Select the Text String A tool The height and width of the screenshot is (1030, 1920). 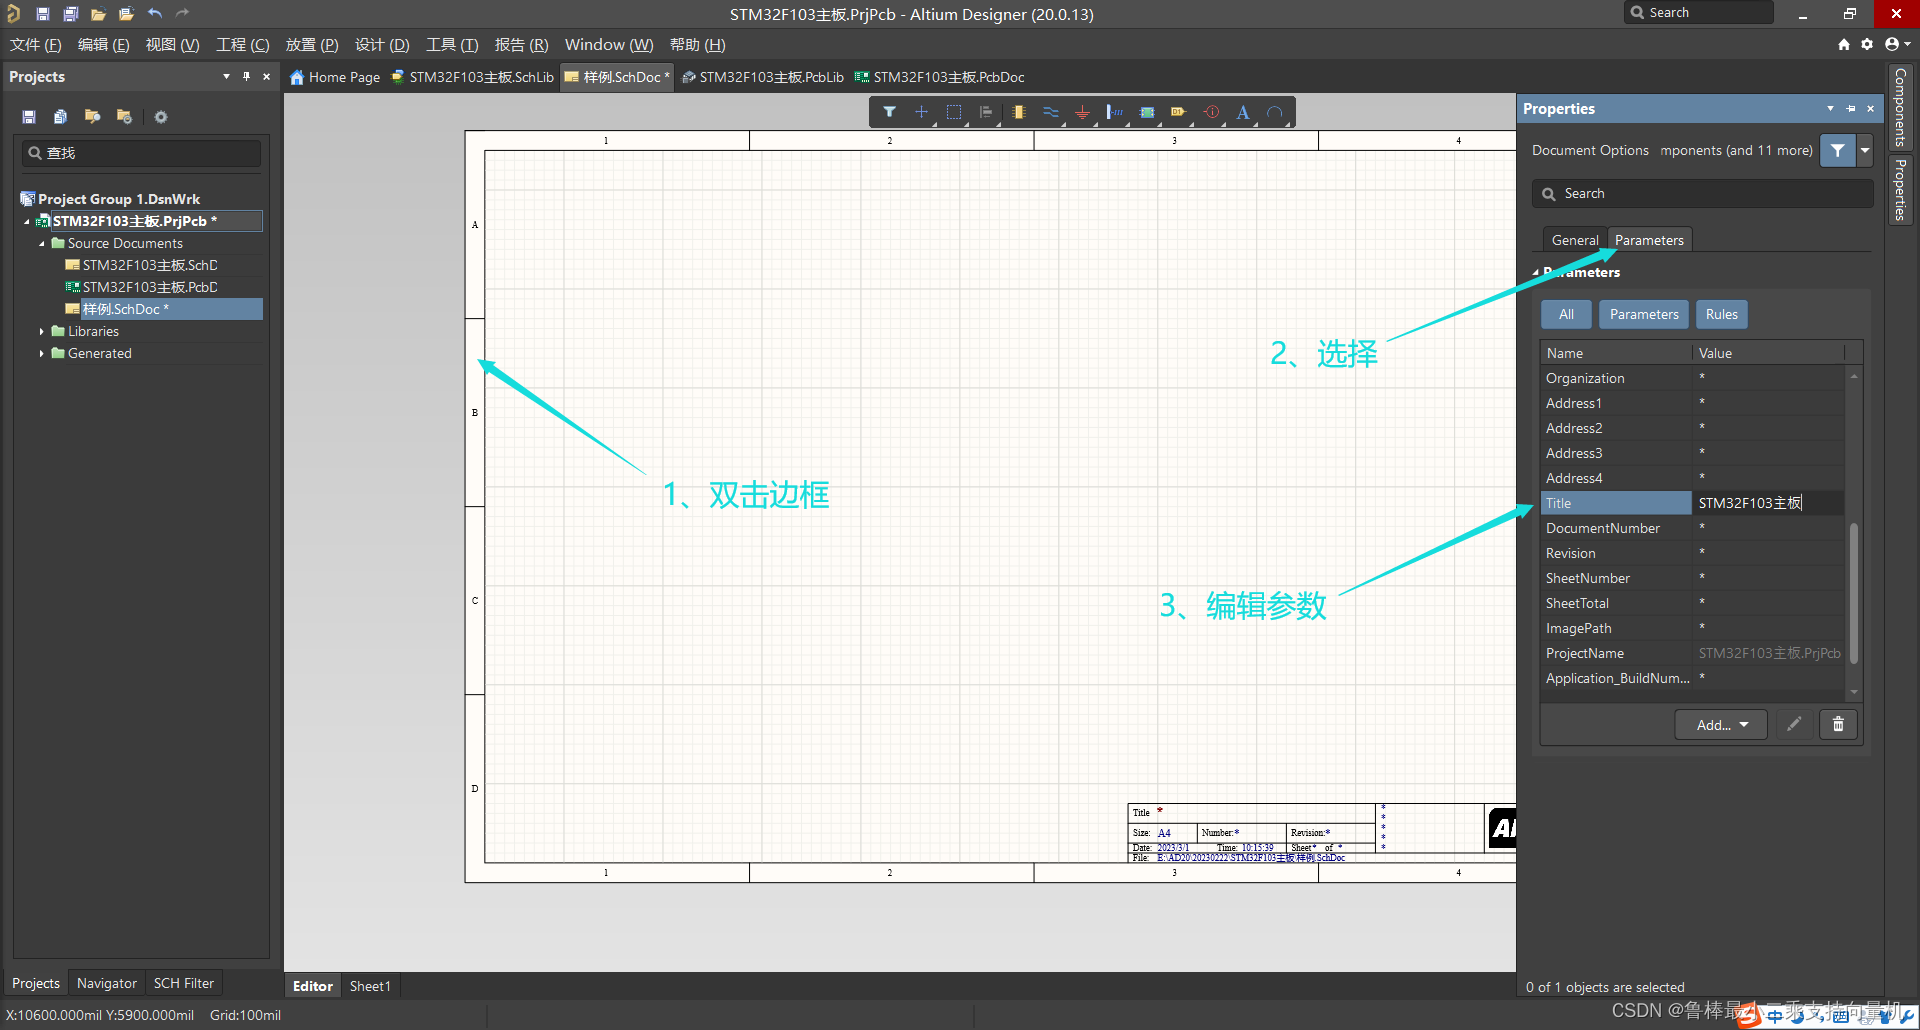(x=1243, y=112)
